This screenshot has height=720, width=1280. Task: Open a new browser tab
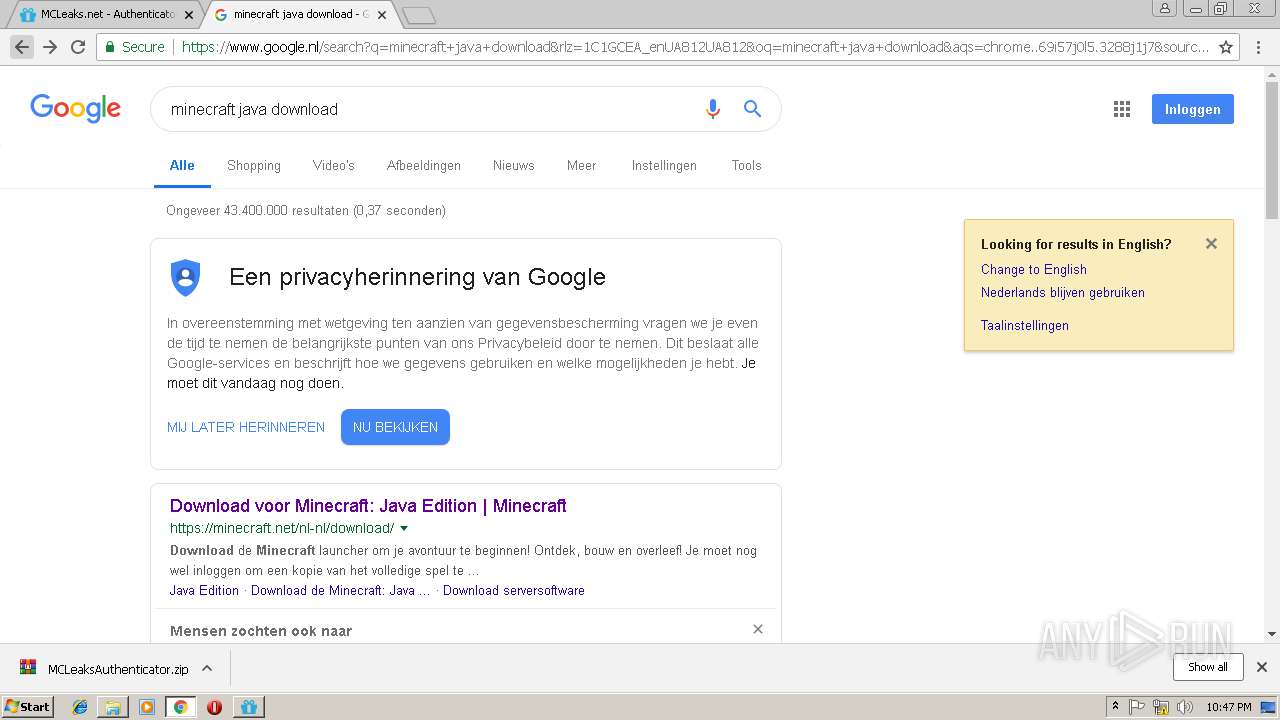pyautogui.click(x=419, y=15)
